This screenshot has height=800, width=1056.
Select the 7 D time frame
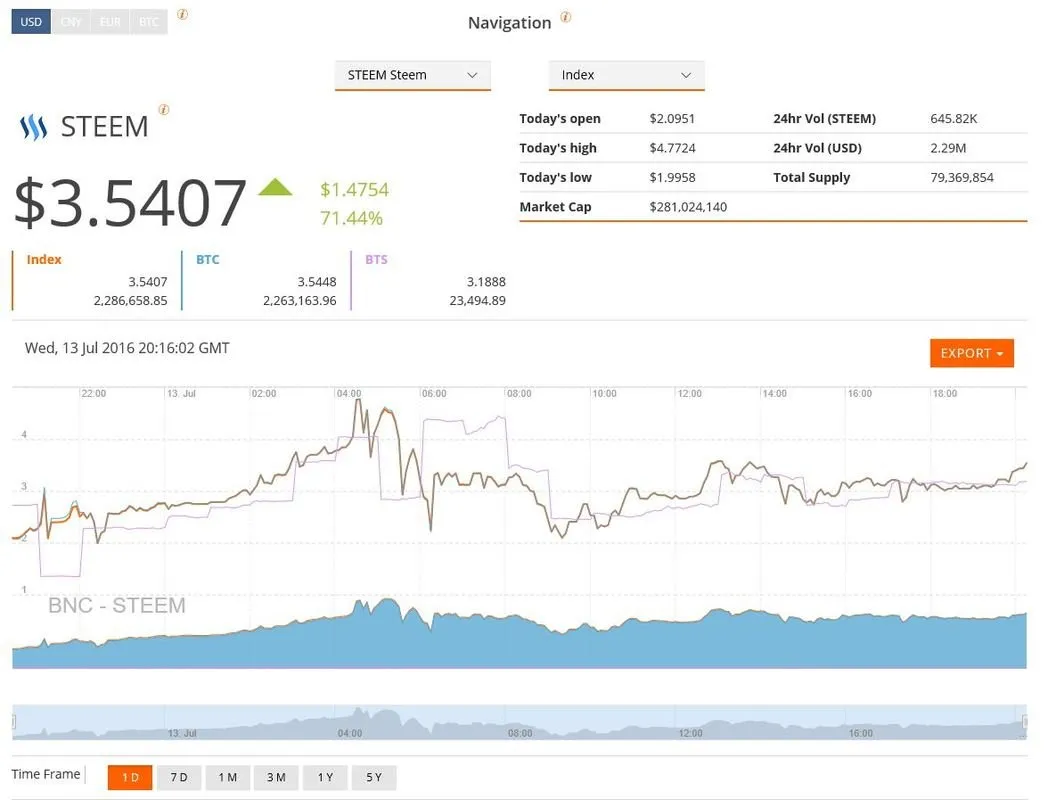click(179, 777)
